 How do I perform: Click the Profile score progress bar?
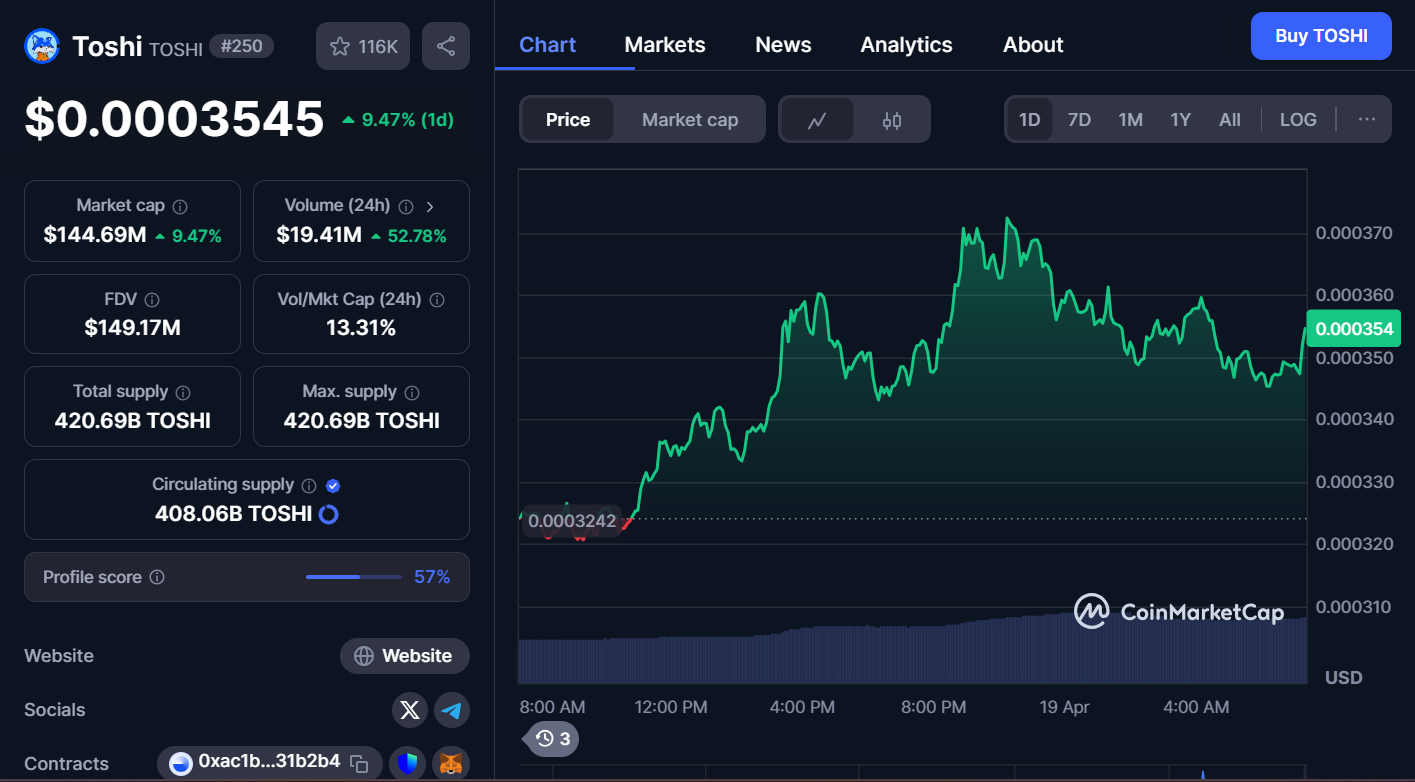click(352, 577)
